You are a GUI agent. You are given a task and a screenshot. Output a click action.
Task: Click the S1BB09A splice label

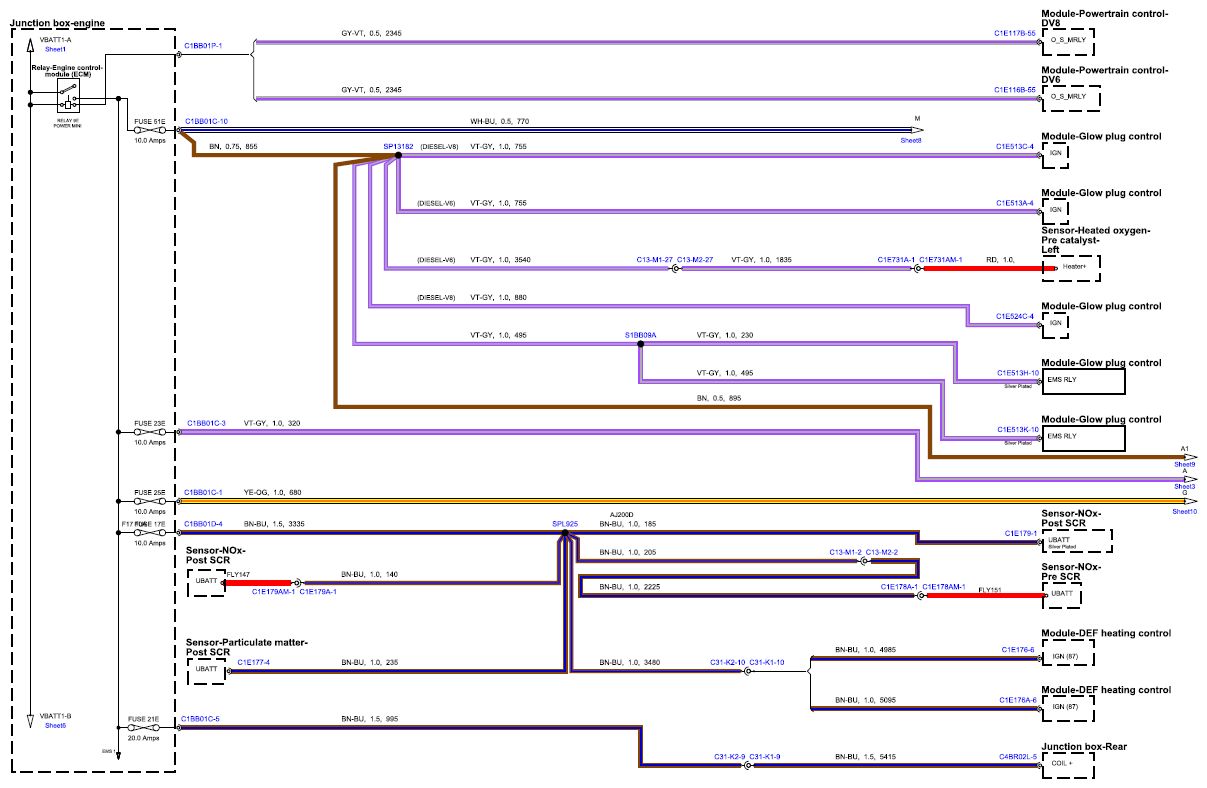[640, 335]
